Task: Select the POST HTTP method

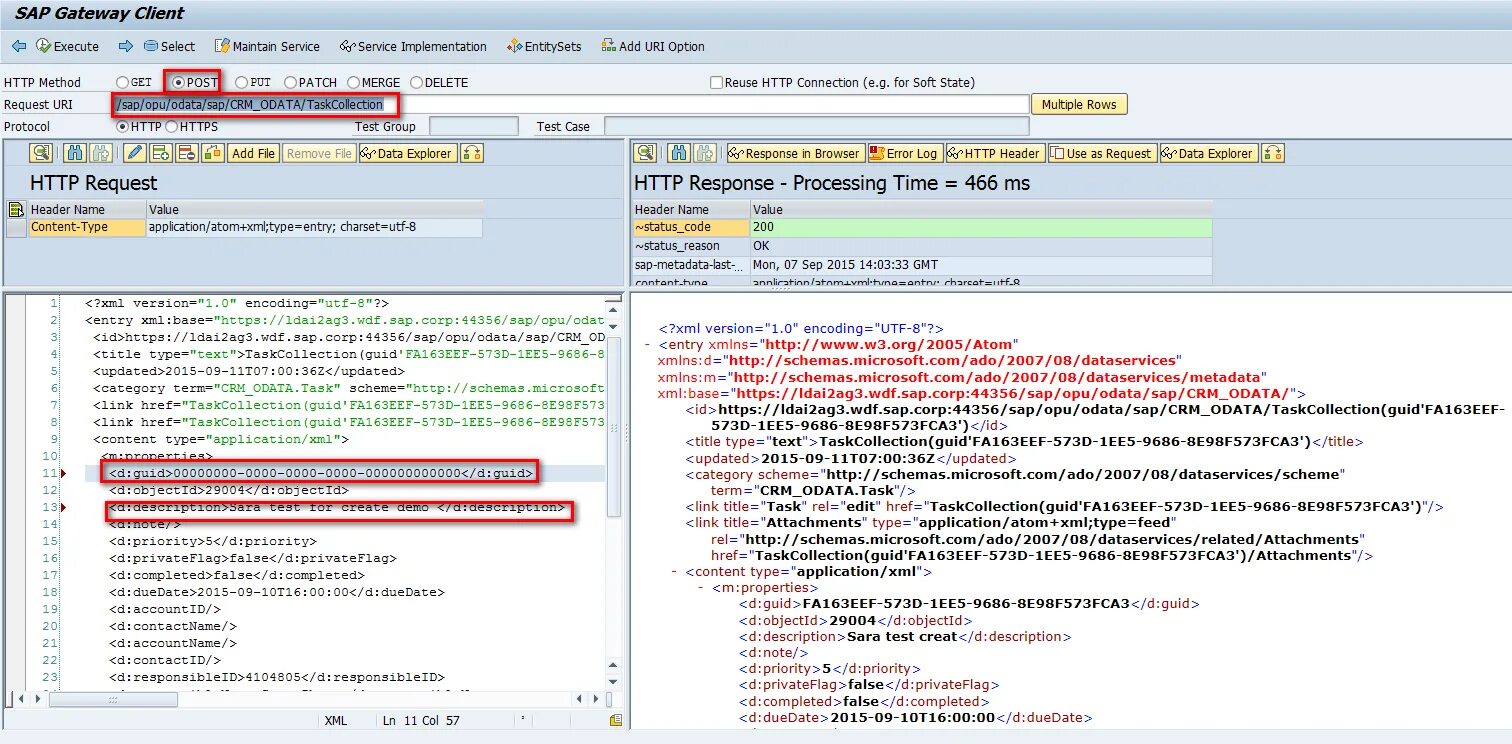Action: tap(179, 83)
